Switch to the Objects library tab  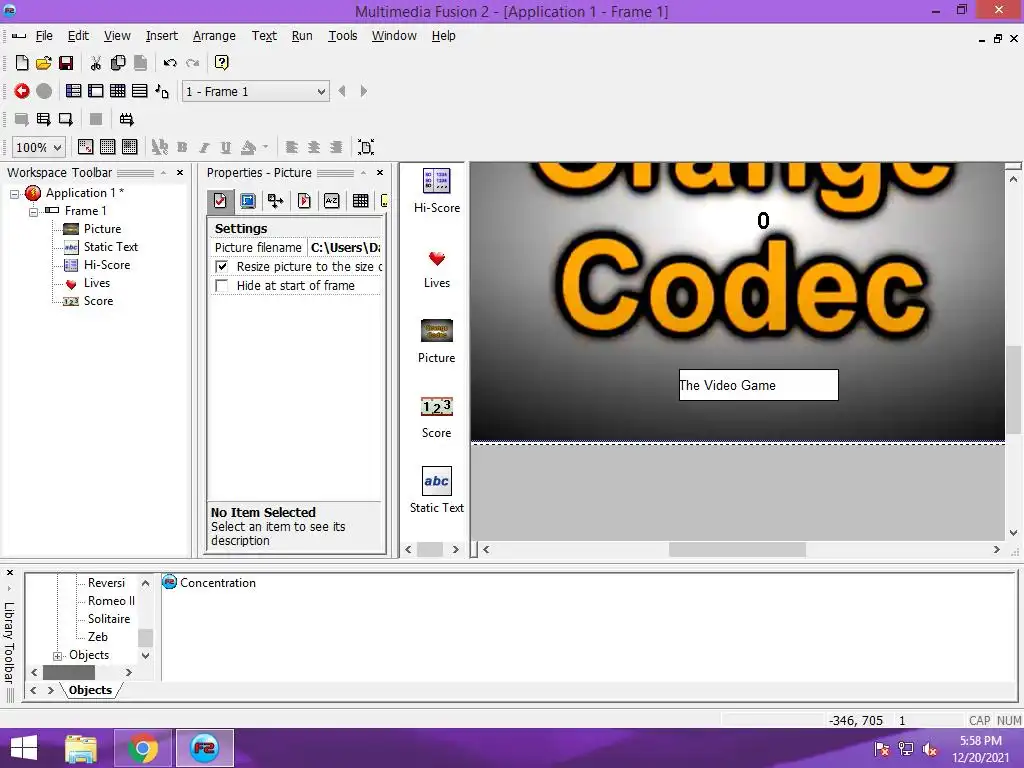pyautogui.click(x=90, y=690)
